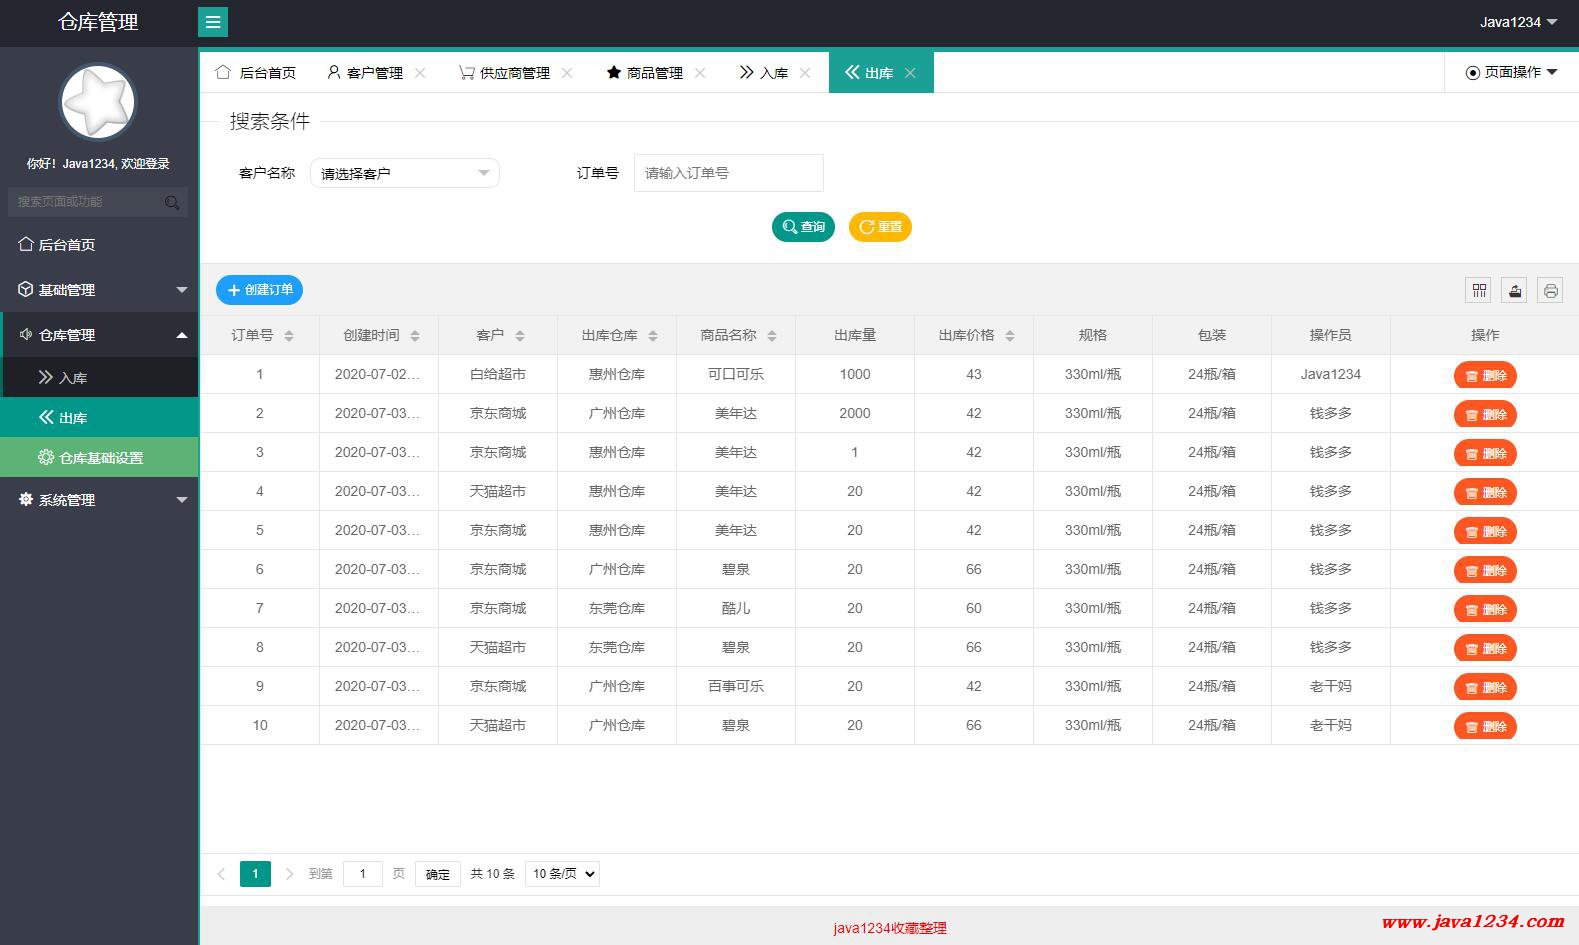
Task: Click the 可口可乐 product cell
Action: 736,374
